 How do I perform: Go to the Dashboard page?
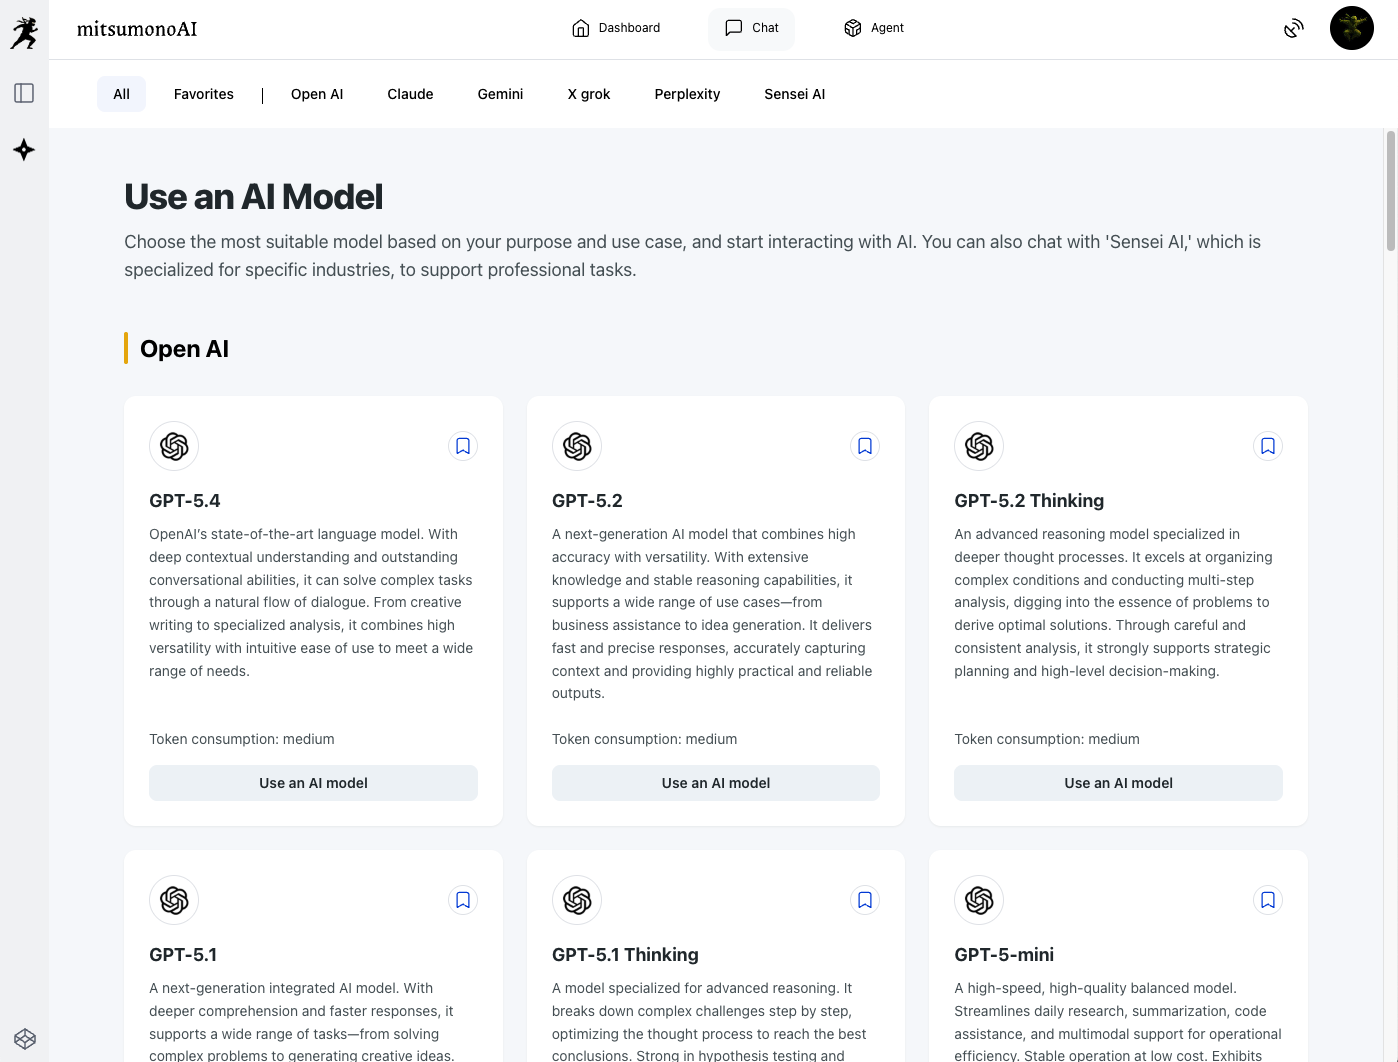[x=616, y=28]
